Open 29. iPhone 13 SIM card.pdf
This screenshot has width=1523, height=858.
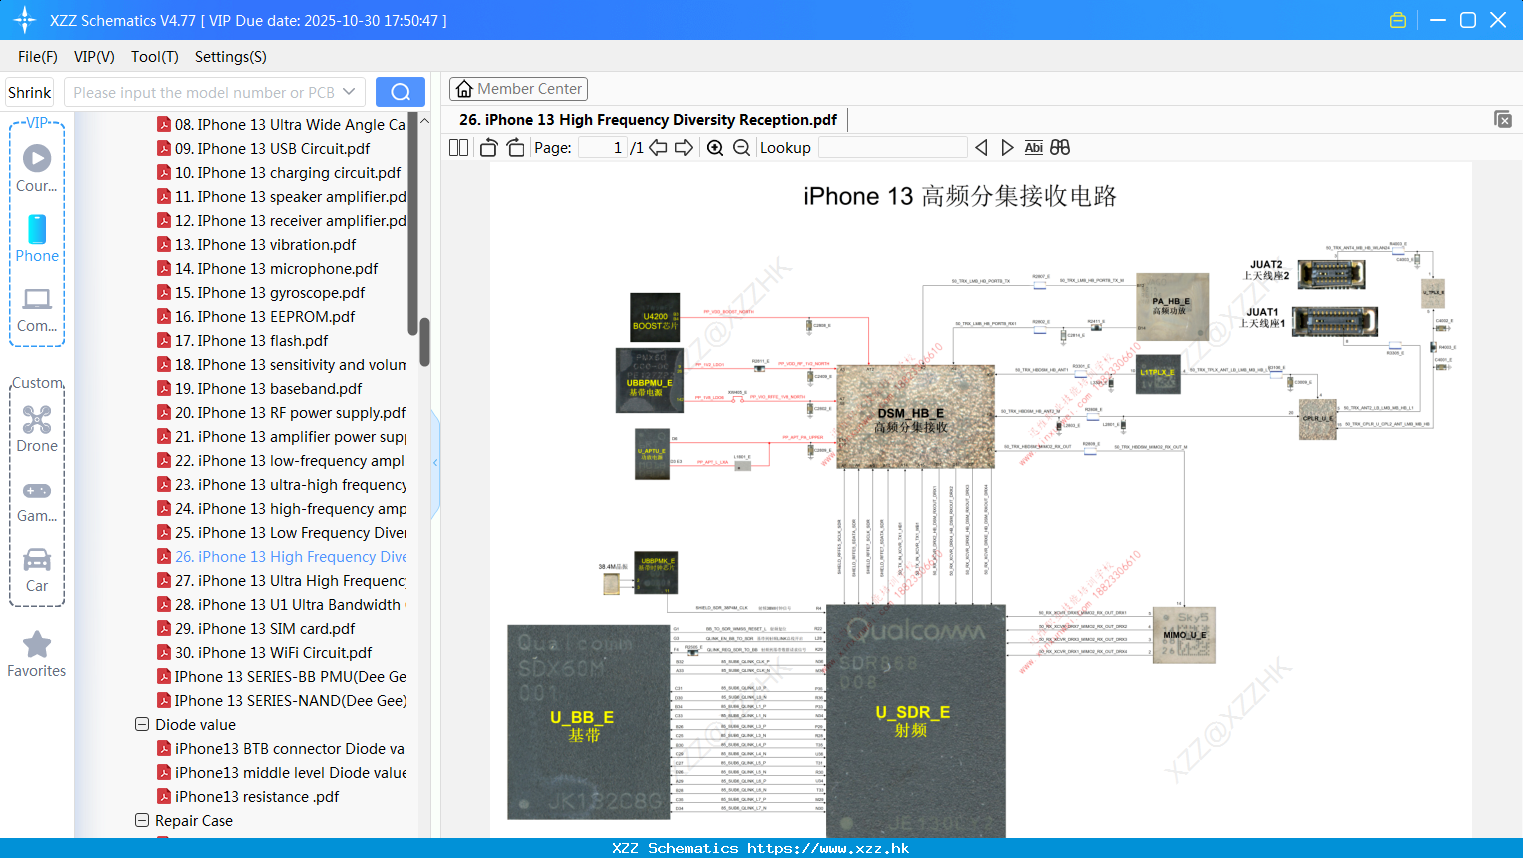click(x=256, y=629)
